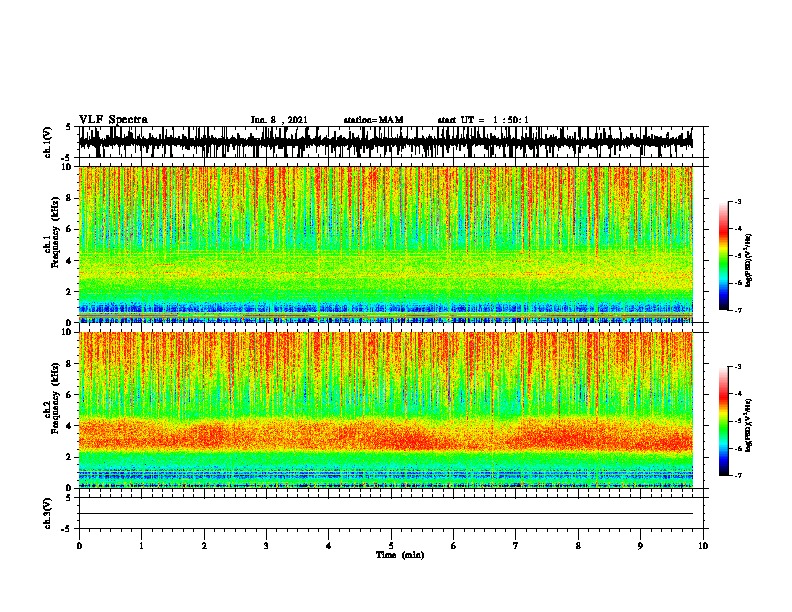This screenshot has width=792, height=612.
Task: Click the "-7" label on ch.2 color bar
Action: [x=738, y=475]
